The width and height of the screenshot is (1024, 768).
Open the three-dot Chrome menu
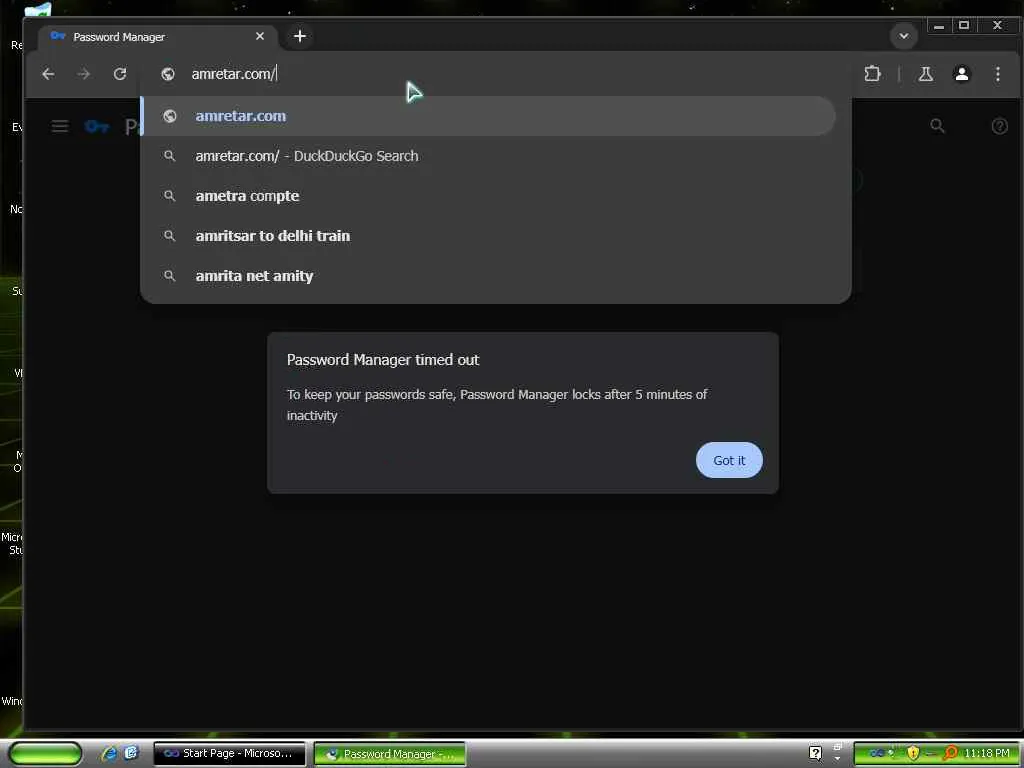(x=997, y=74)
